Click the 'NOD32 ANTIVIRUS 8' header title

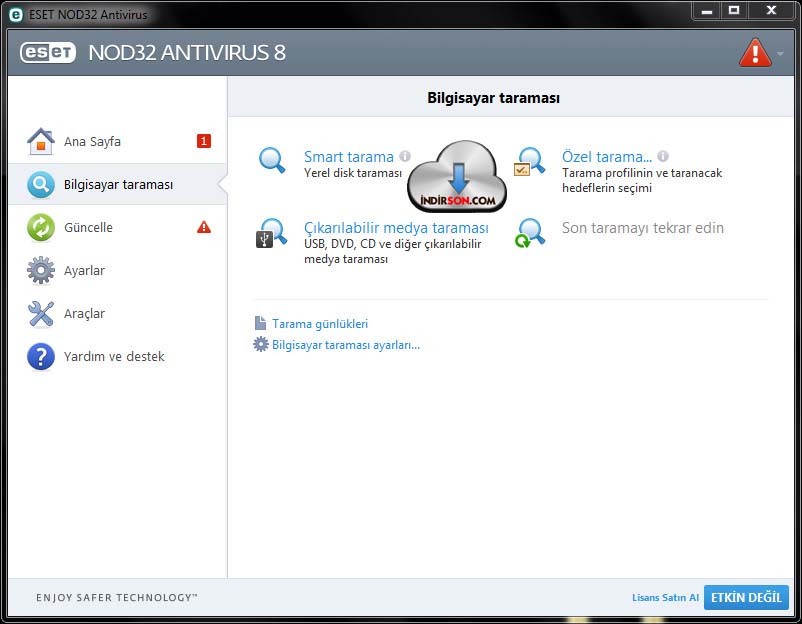pyautogui.click(x=187, y=53)
